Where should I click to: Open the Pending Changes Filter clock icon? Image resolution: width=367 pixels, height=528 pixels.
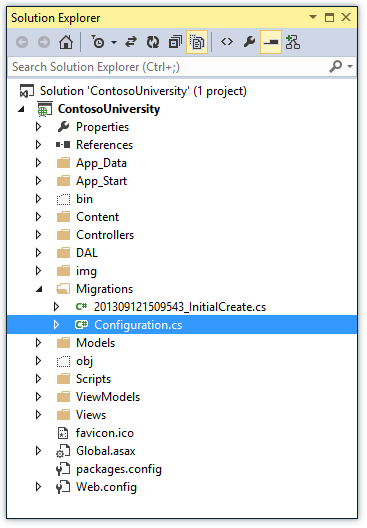tap(98, 42)
